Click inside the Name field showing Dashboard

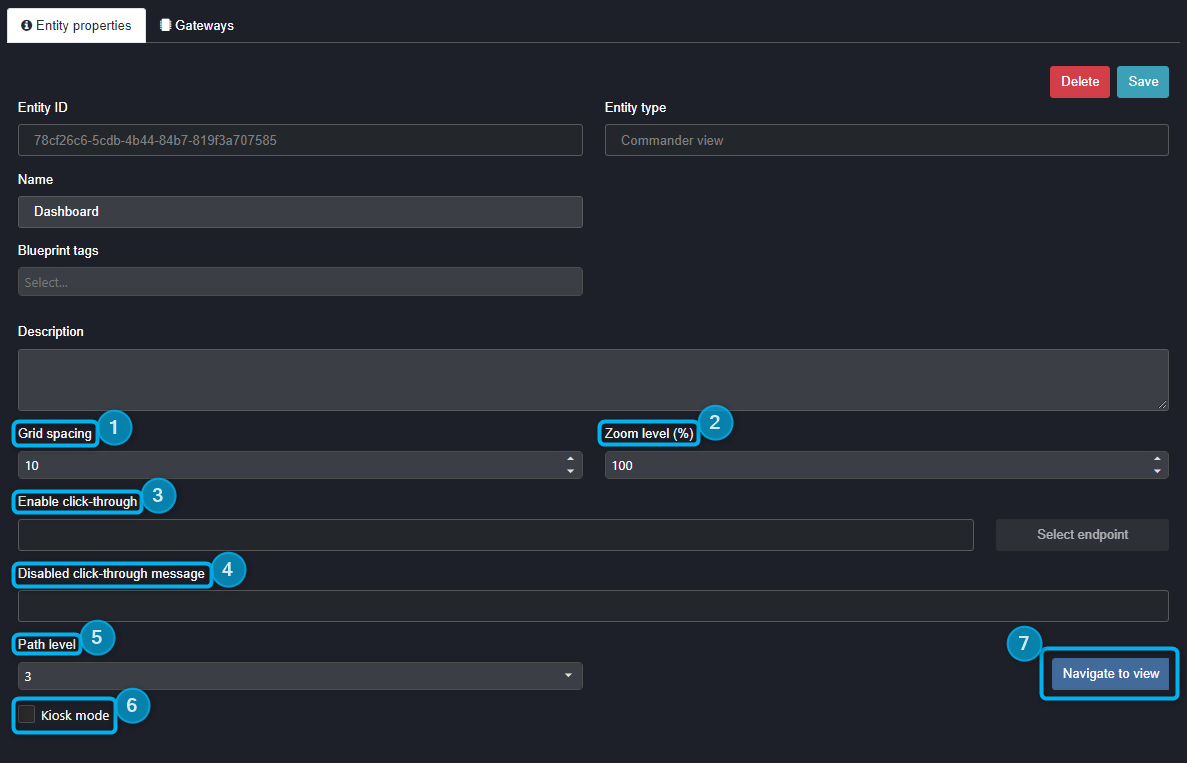tap(300, 211)
